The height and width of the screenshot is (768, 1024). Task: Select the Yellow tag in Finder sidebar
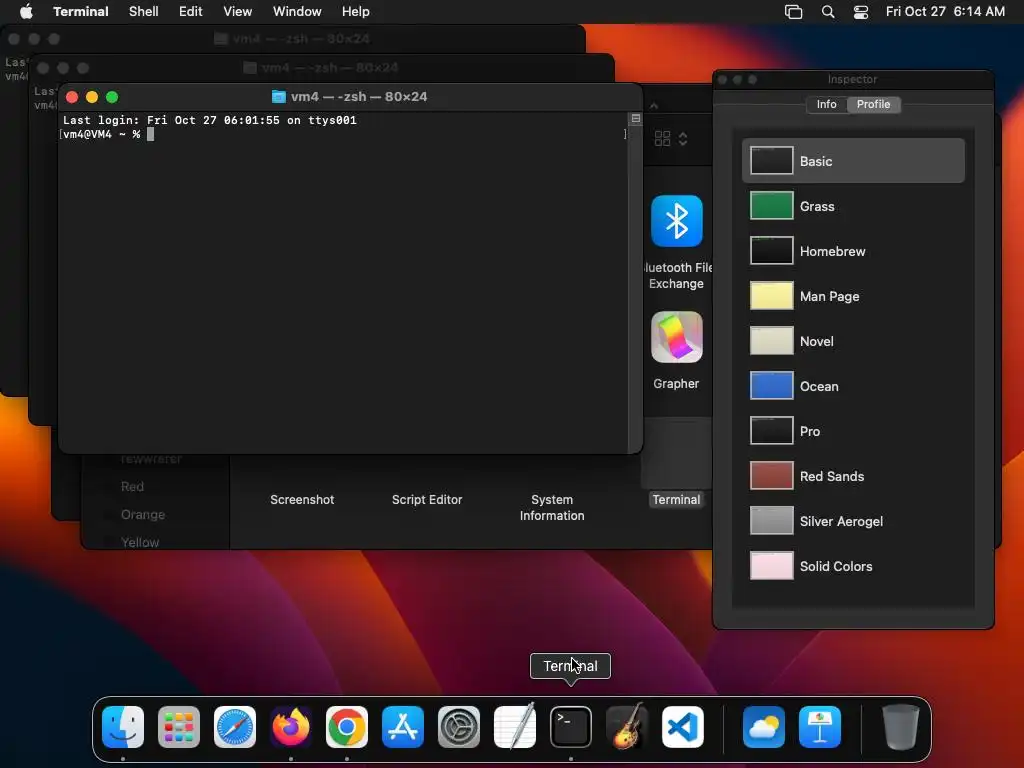140,542
